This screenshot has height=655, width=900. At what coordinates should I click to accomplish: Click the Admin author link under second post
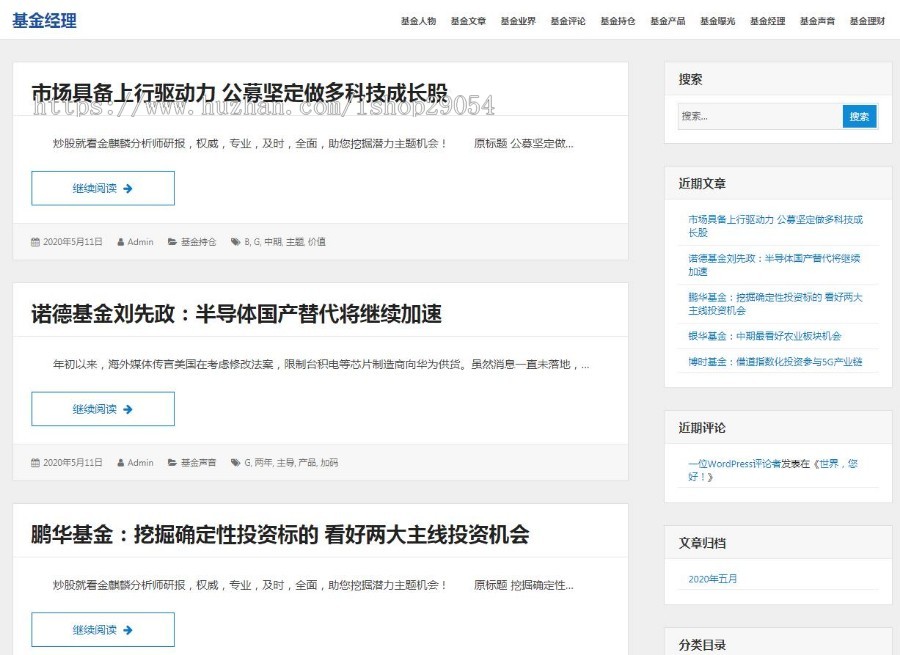(x=139, y=462)
